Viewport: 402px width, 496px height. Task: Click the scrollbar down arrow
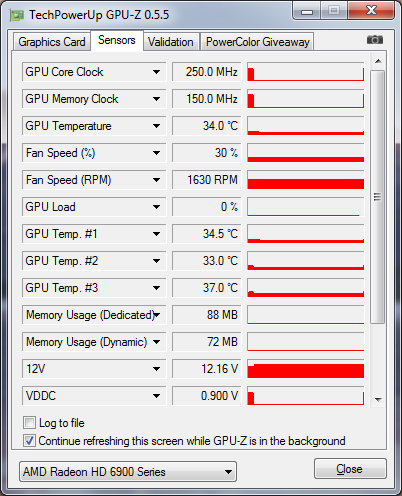coord(378,399)
